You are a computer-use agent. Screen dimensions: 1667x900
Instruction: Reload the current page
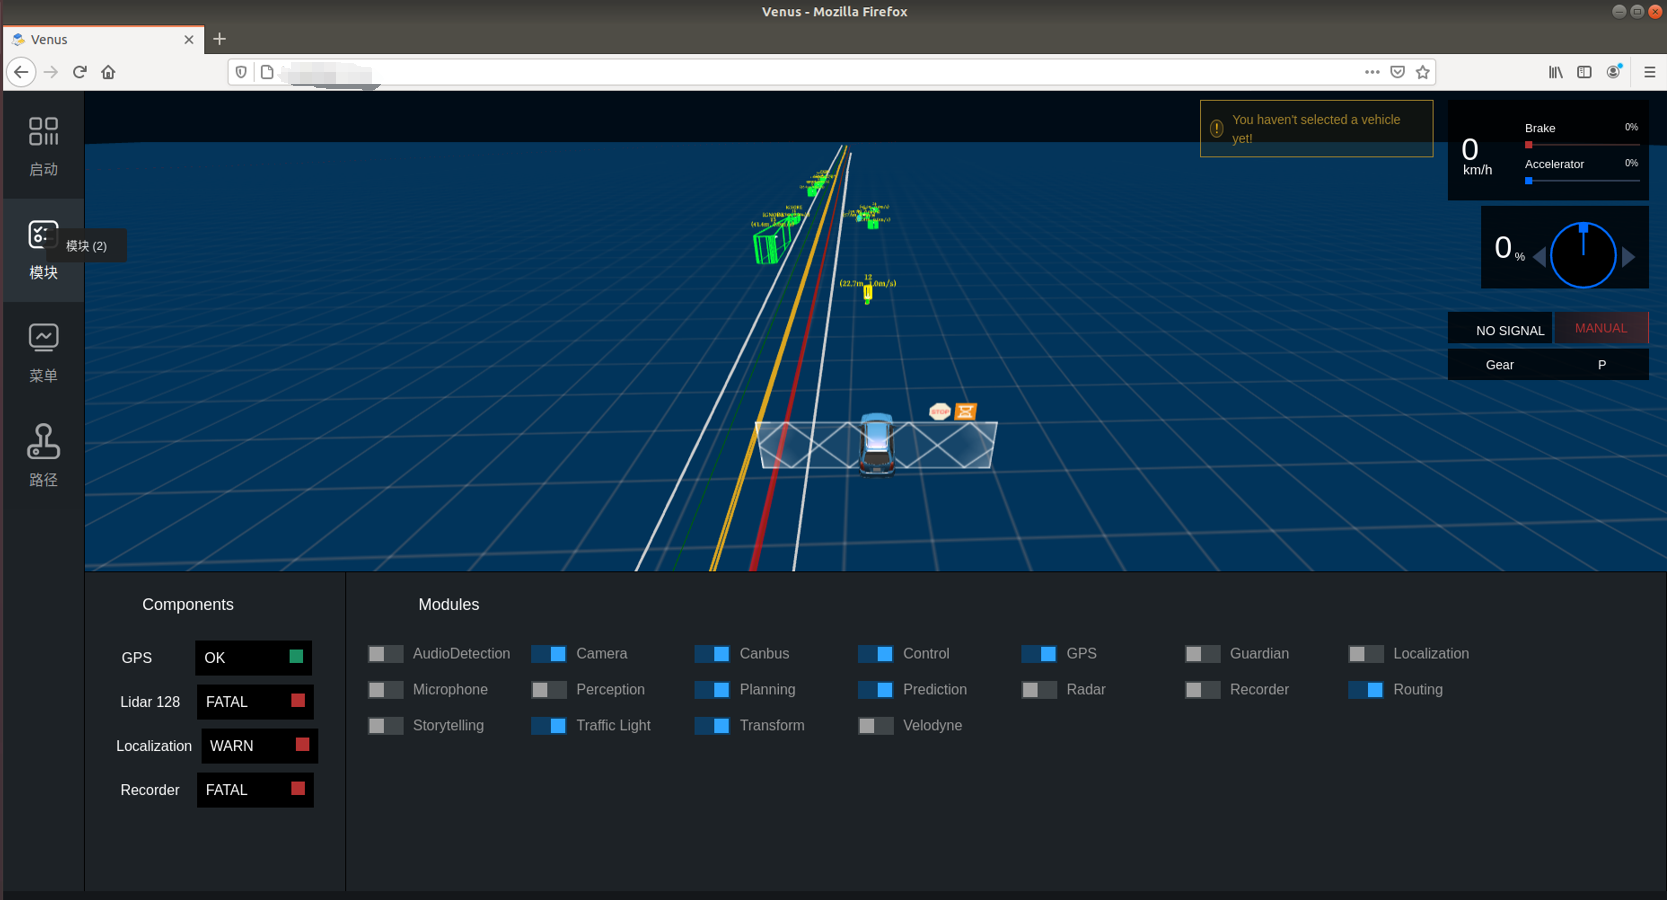[x=80, y=72]
